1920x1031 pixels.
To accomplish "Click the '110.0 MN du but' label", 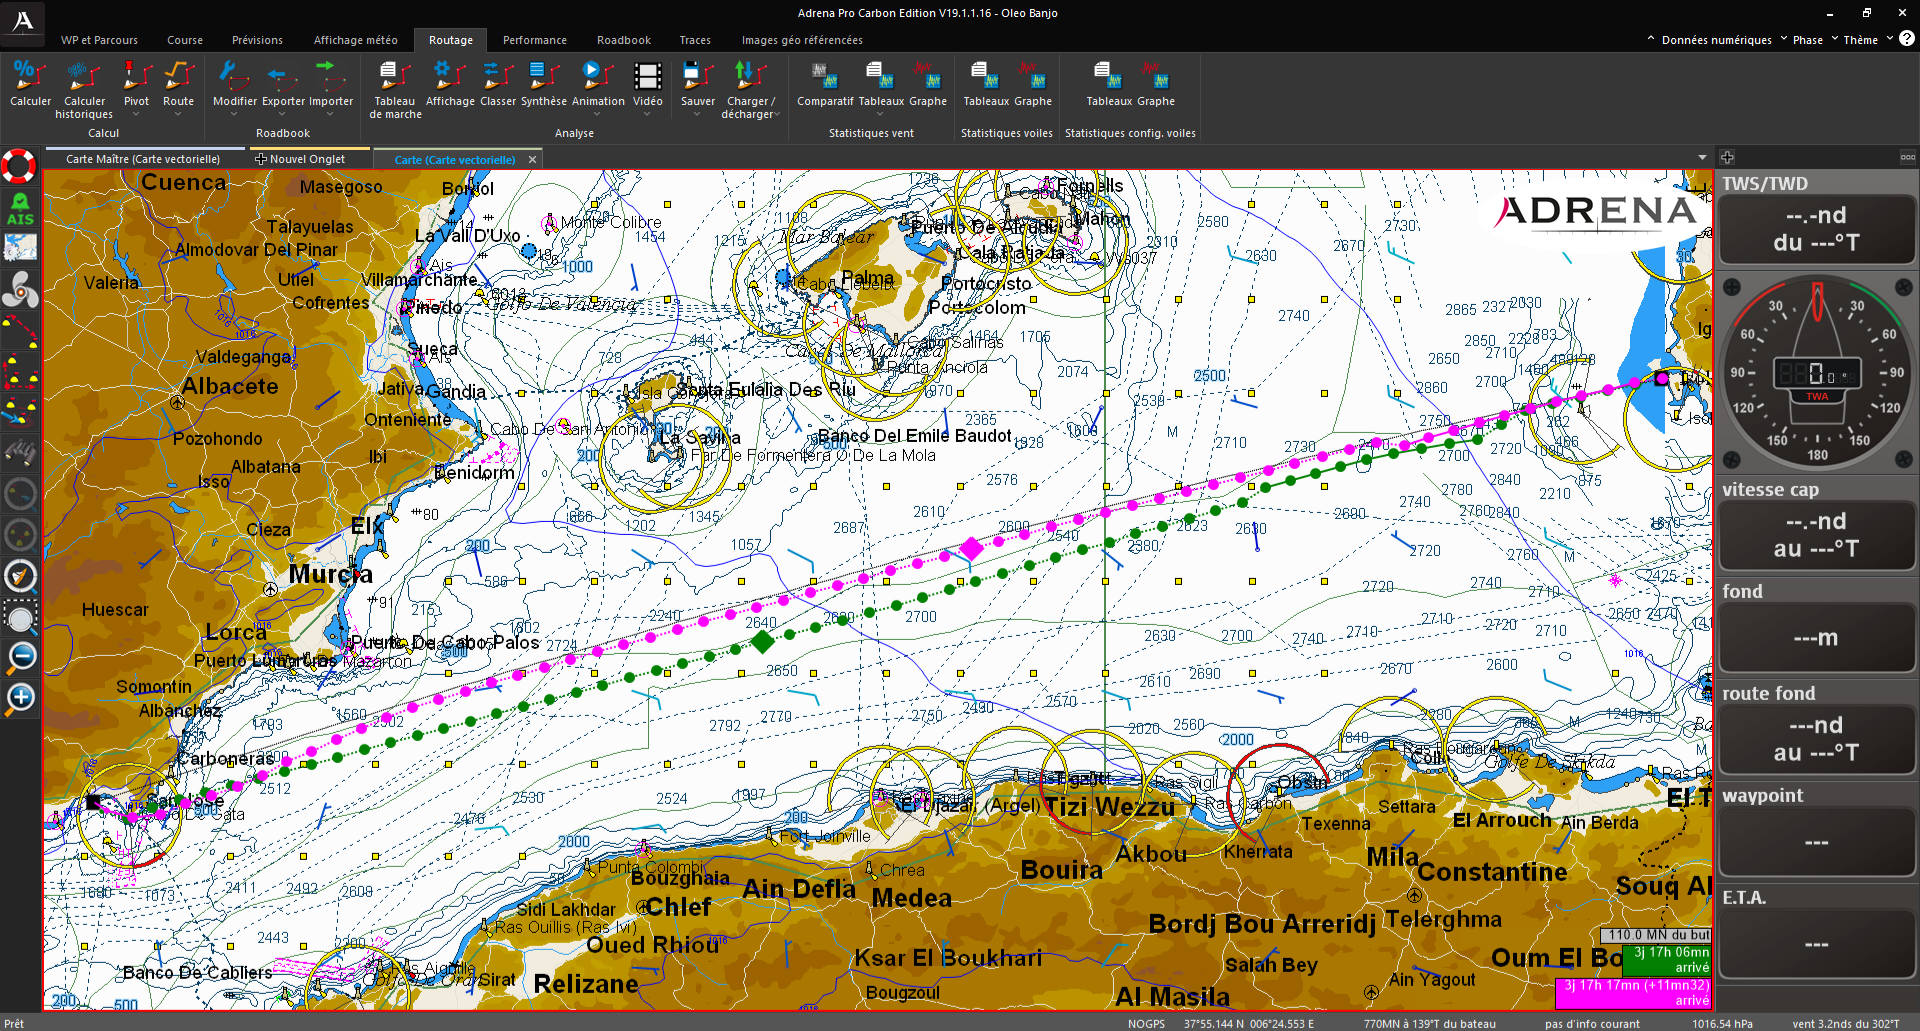I will [x=1656, y=935].
